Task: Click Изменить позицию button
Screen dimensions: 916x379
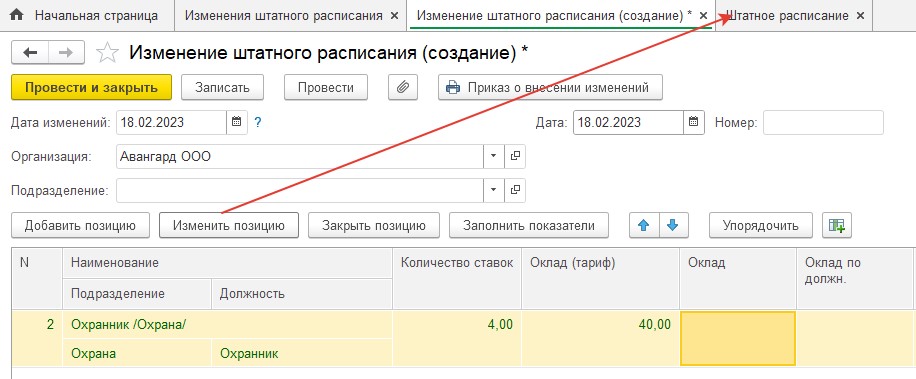Action: (229, 225)
